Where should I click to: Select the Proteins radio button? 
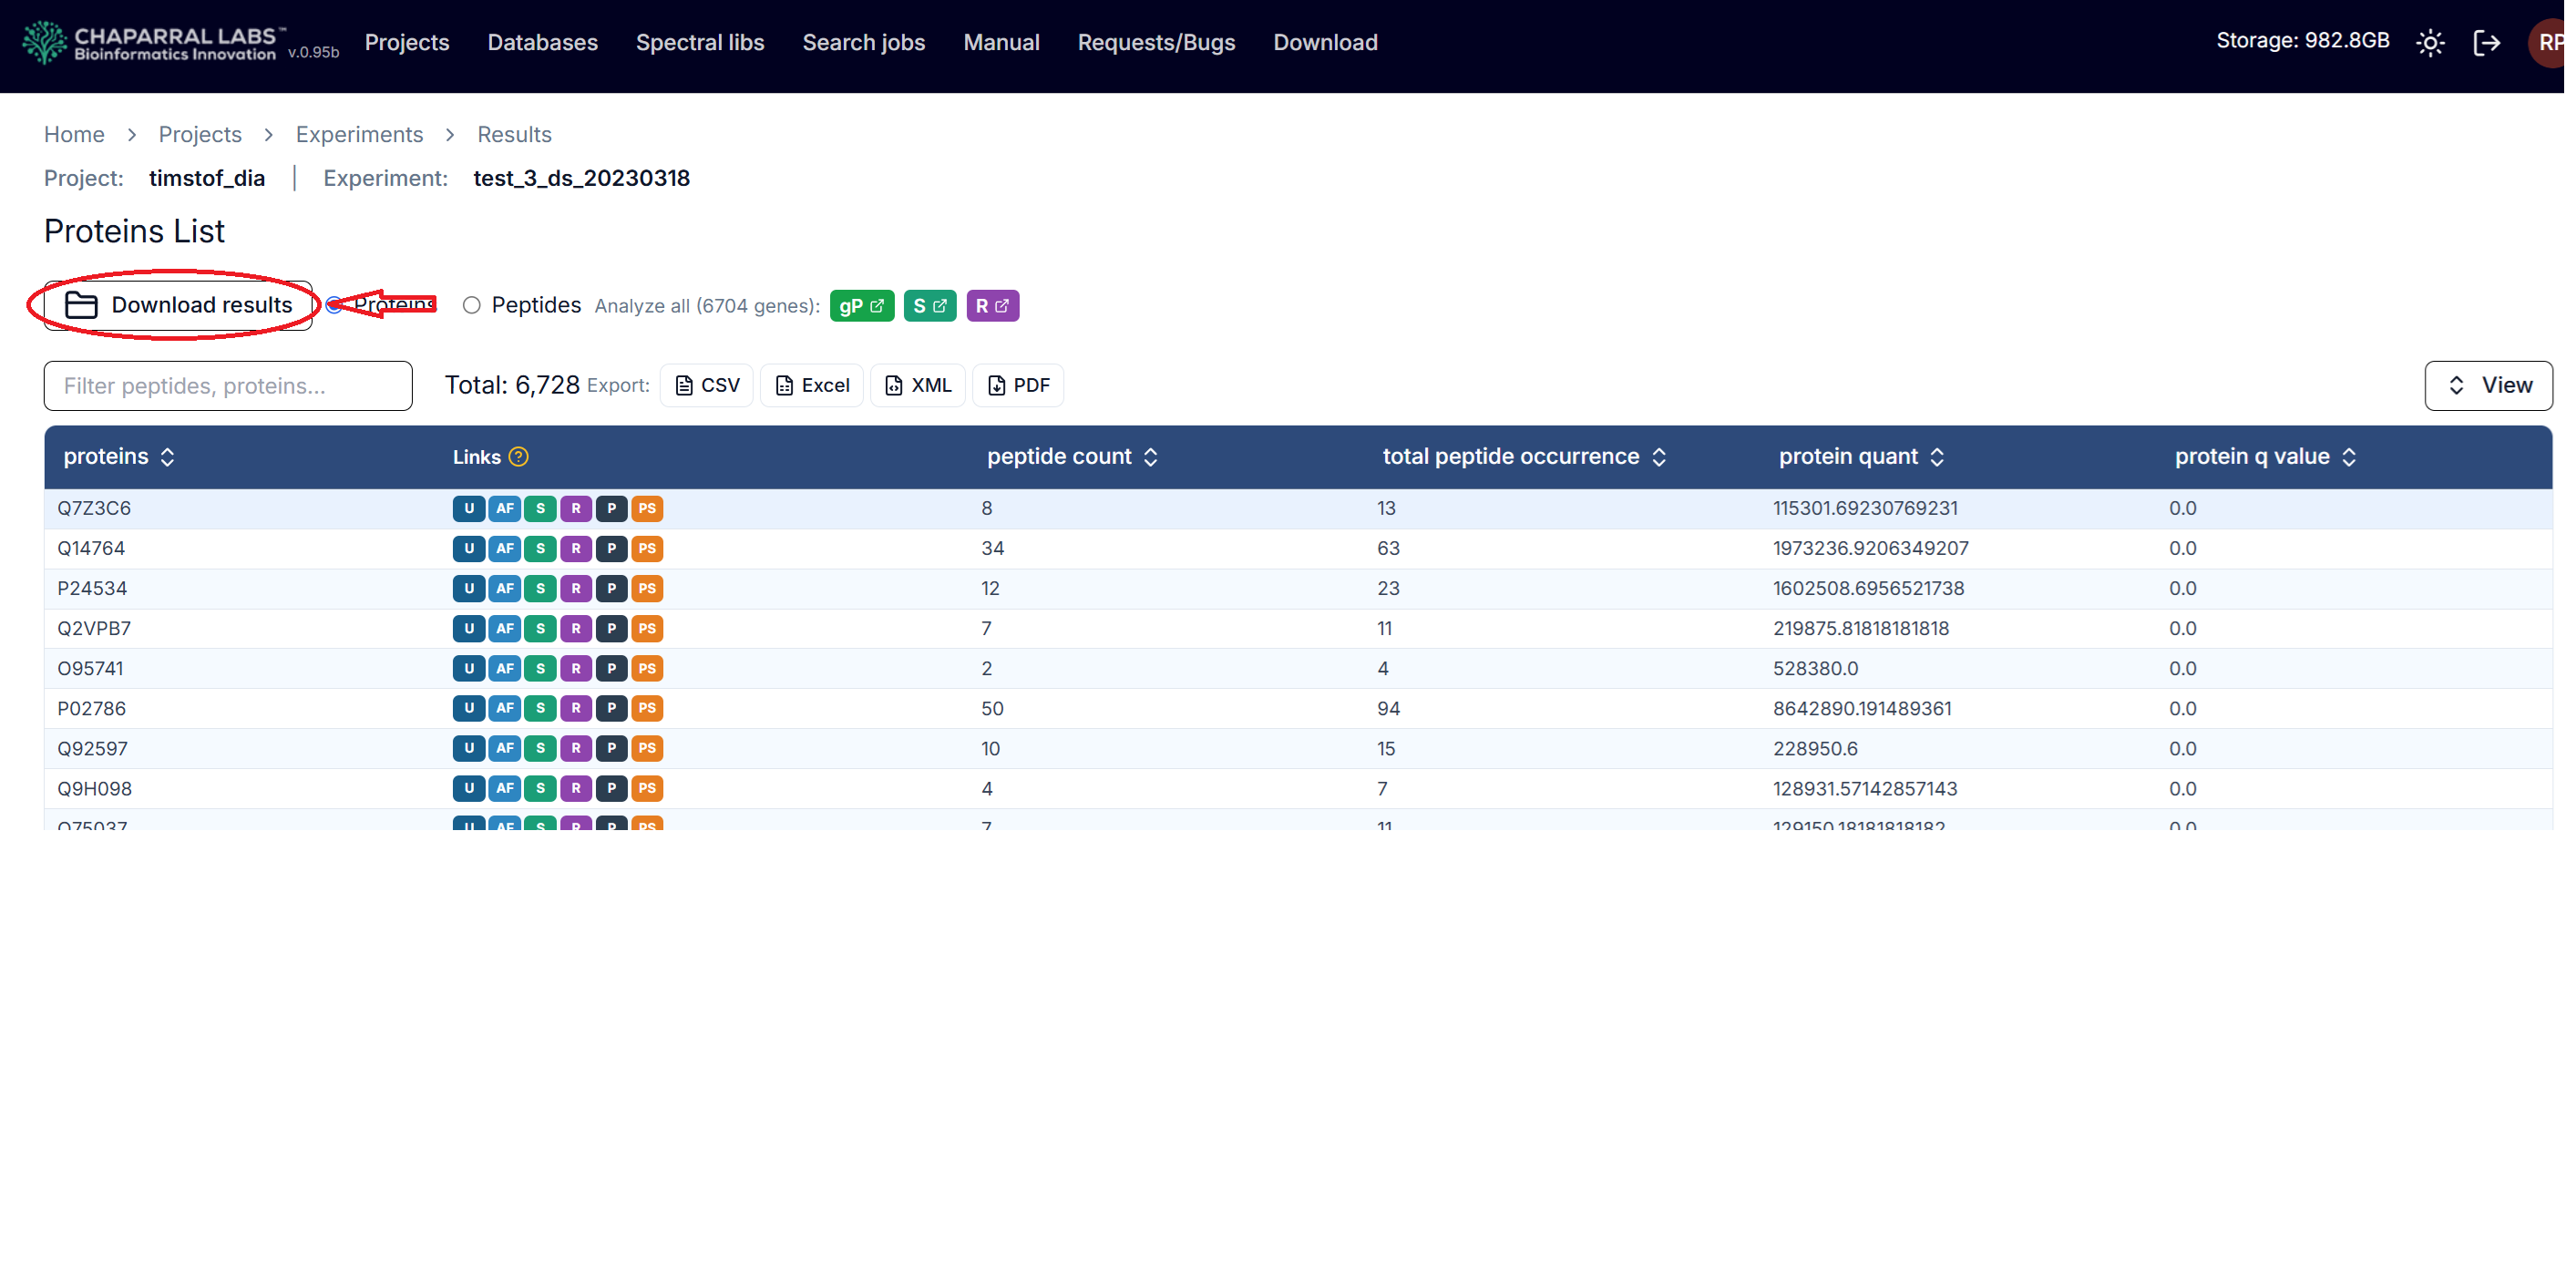pyautogui.click(x=334, y=306)
